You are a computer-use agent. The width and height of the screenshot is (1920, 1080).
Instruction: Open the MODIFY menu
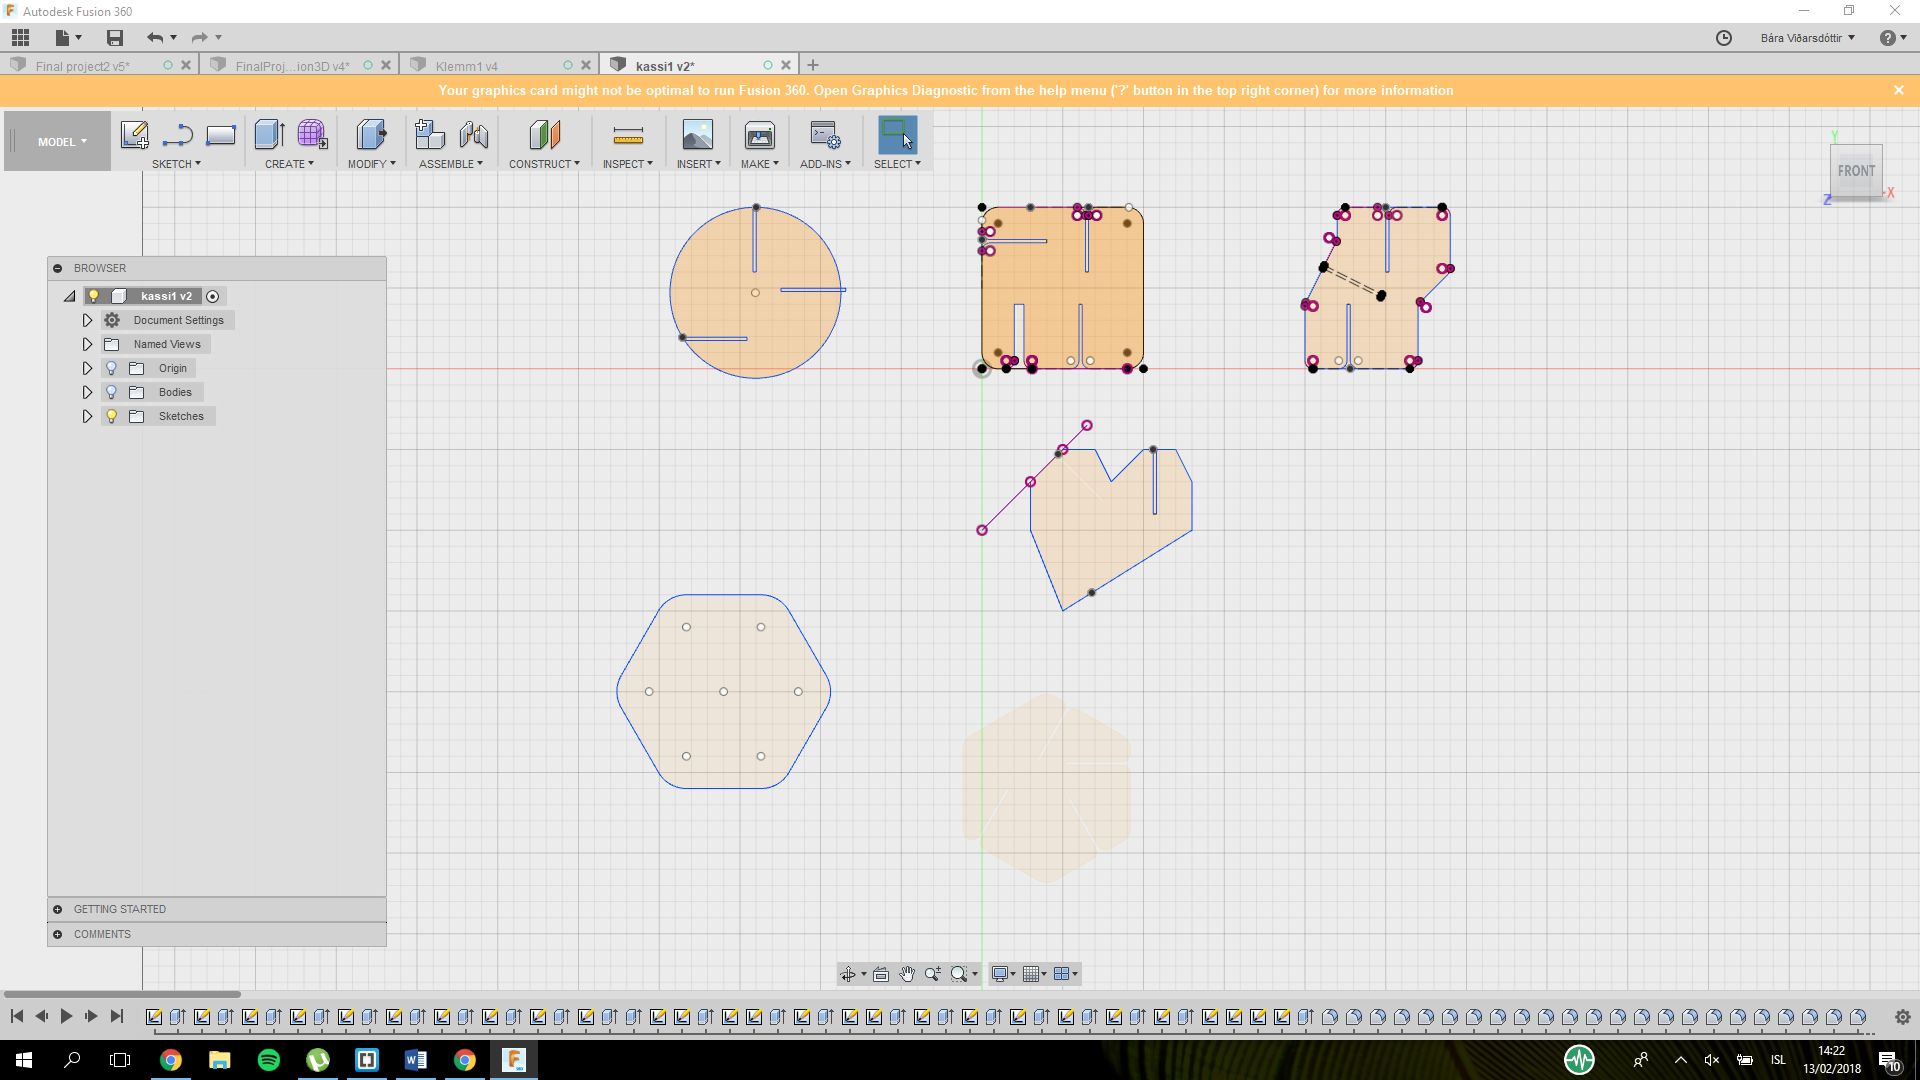(x=371, y=164)
